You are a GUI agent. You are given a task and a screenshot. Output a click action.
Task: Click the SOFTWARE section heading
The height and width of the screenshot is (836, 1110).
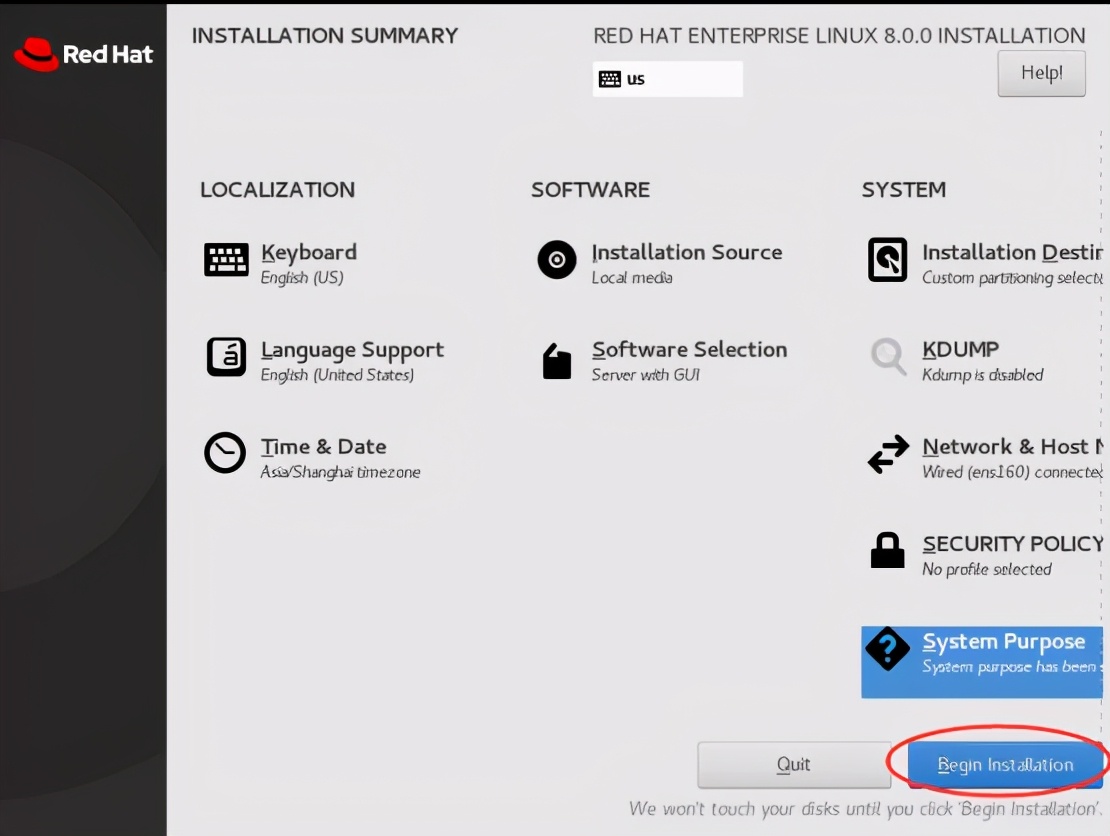[x=590, y=190]
